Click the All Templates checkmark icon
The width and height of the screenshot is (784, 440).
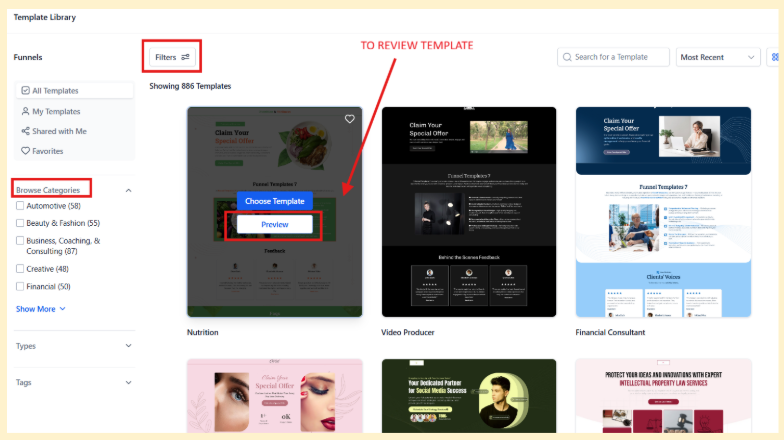pos(26,90)
